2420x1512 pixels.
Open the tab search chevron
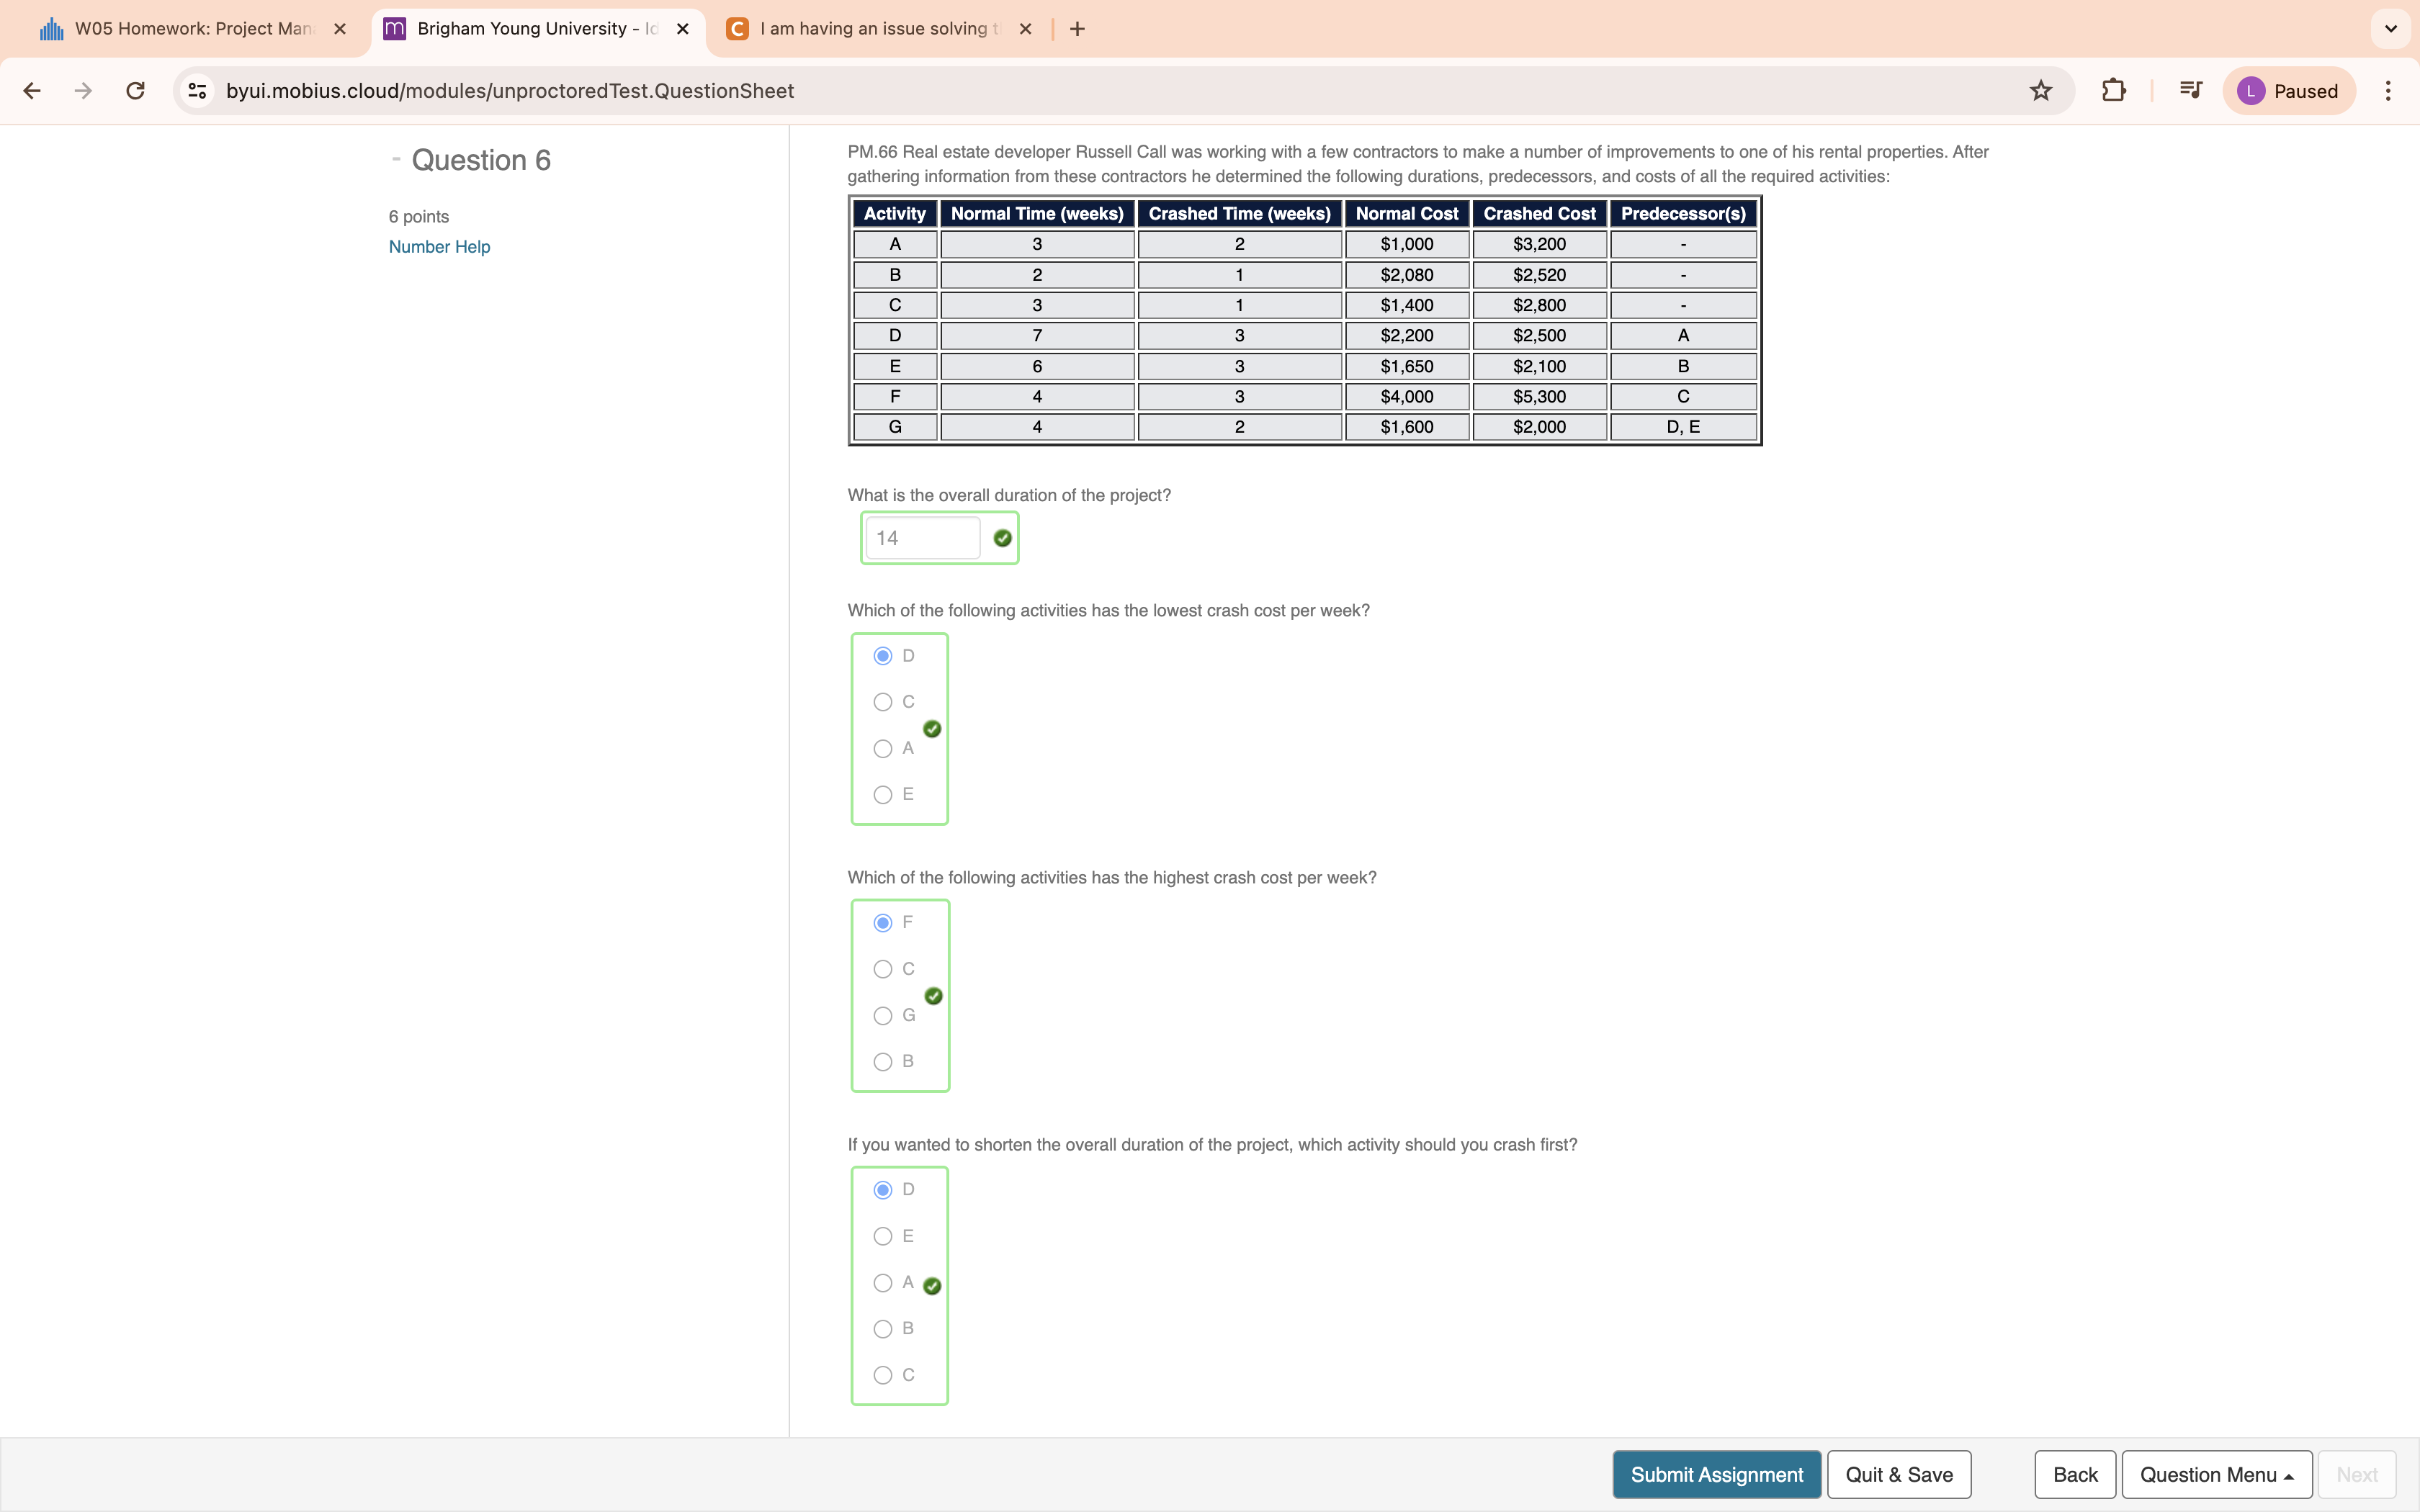click(x=2390, y=28)
